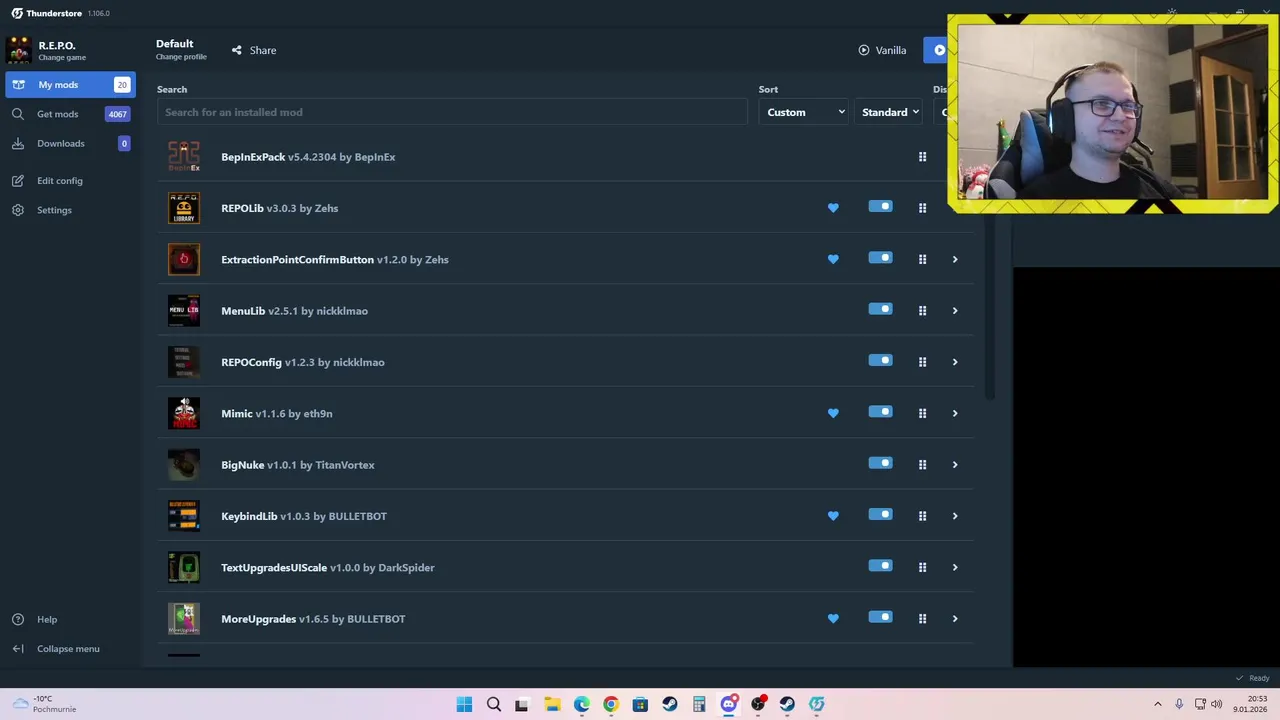Open Microsoft Edge from the taskbar

pos(582,704)
